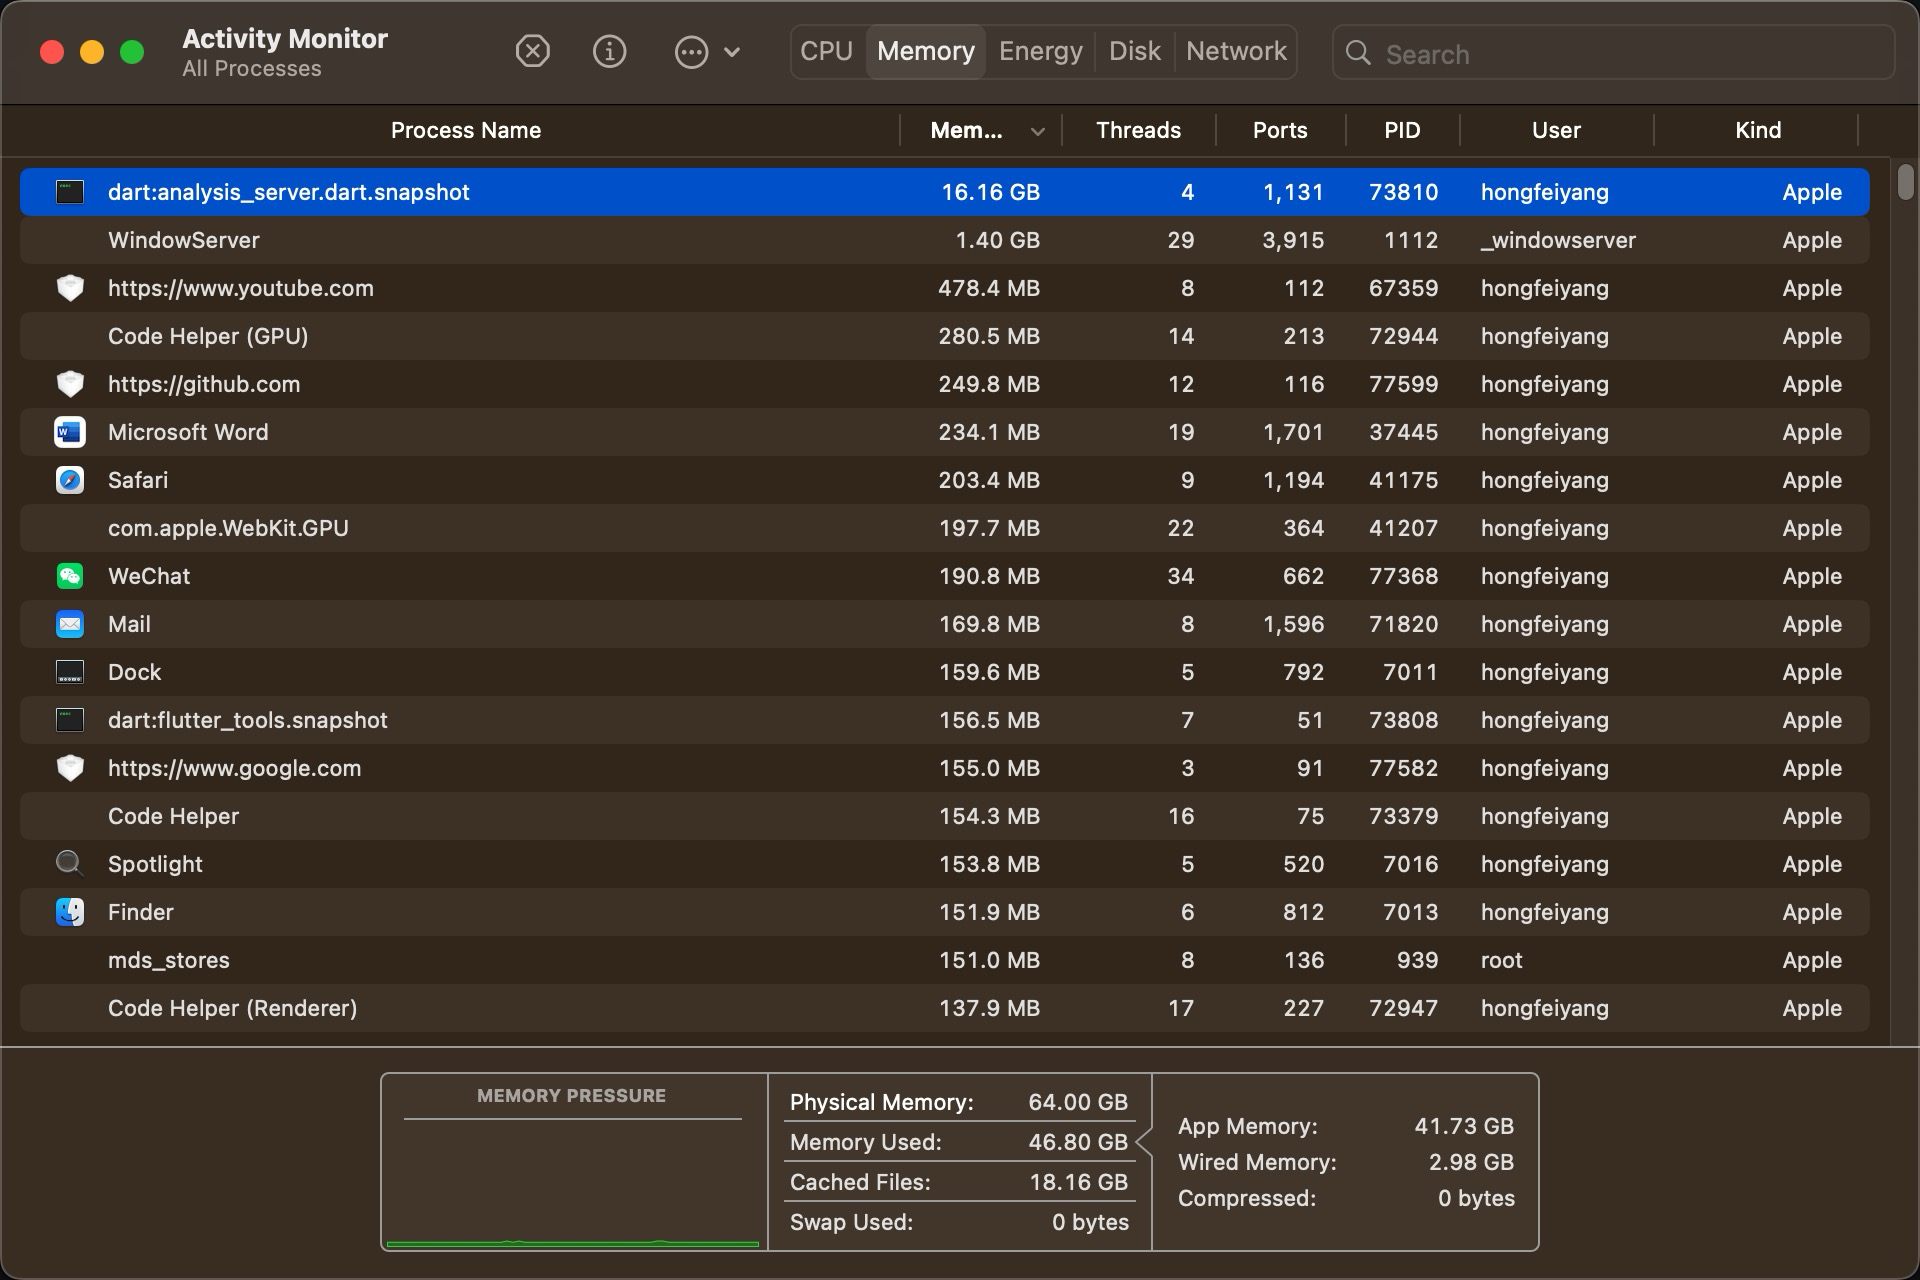Click the Mail envelope icon
1920x1280 pixels.
click(x=70, y=624)
